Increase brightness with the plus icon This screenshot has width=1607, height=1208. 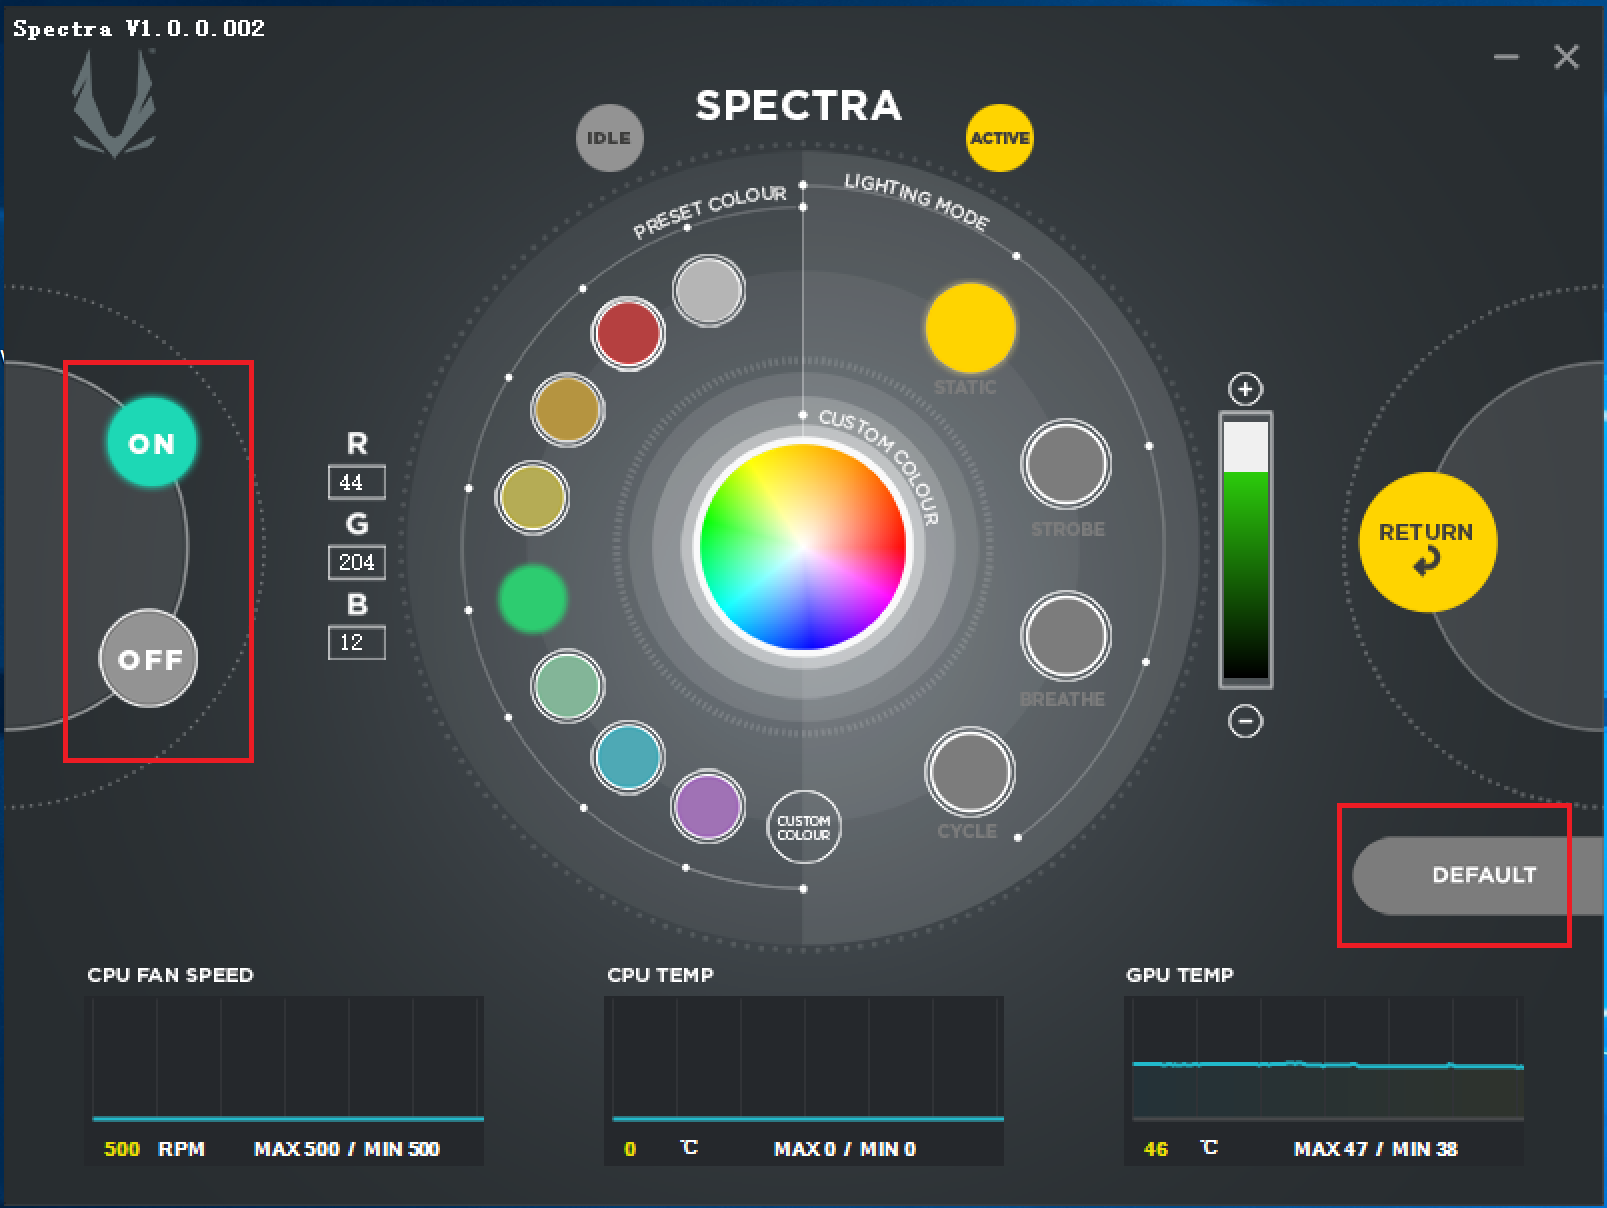[1245, 389]
